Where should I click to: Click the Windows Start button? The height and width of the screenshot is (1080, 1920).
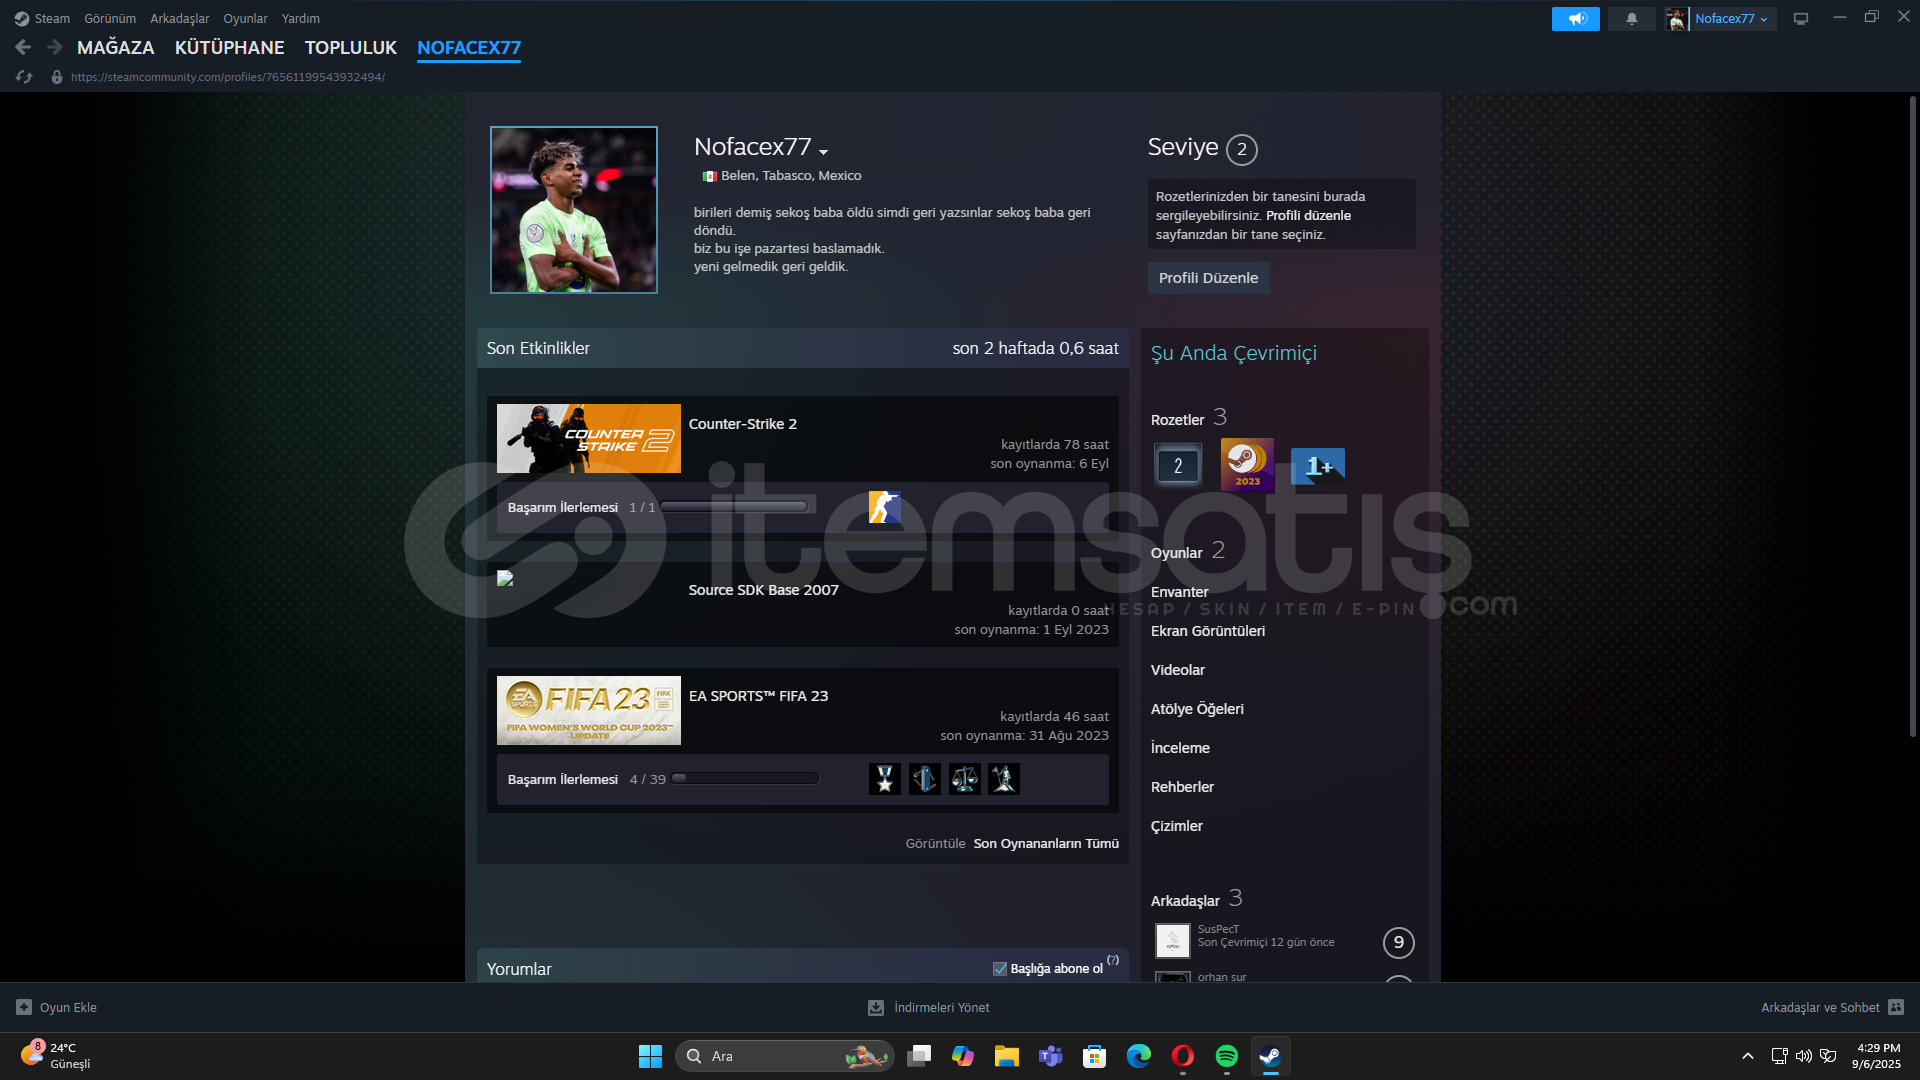650,1056
